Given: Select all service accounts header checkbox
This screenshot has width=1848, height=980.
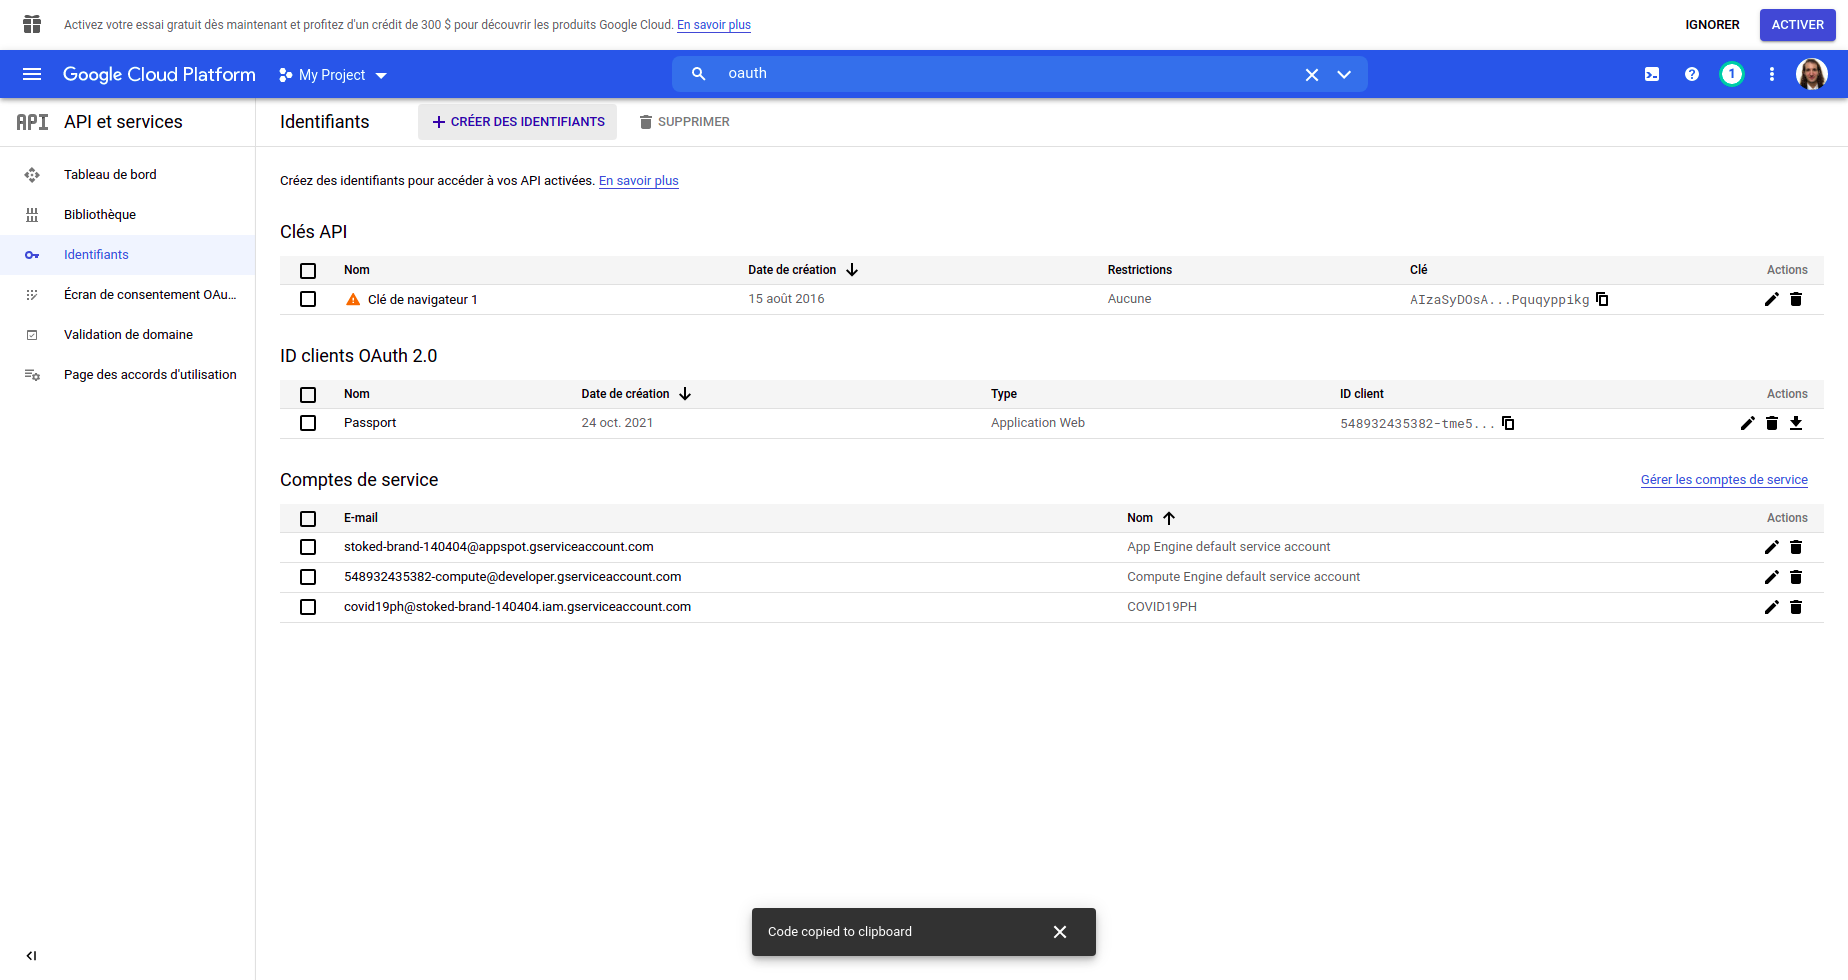Looking at the screenshot, I should [308, 519].
